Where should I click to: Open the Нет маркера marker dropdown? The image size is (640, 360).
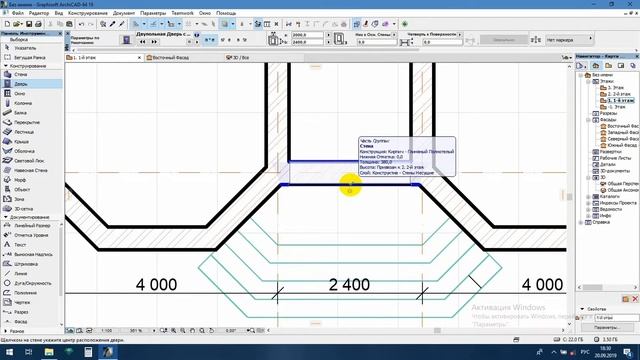click(569, 40)
